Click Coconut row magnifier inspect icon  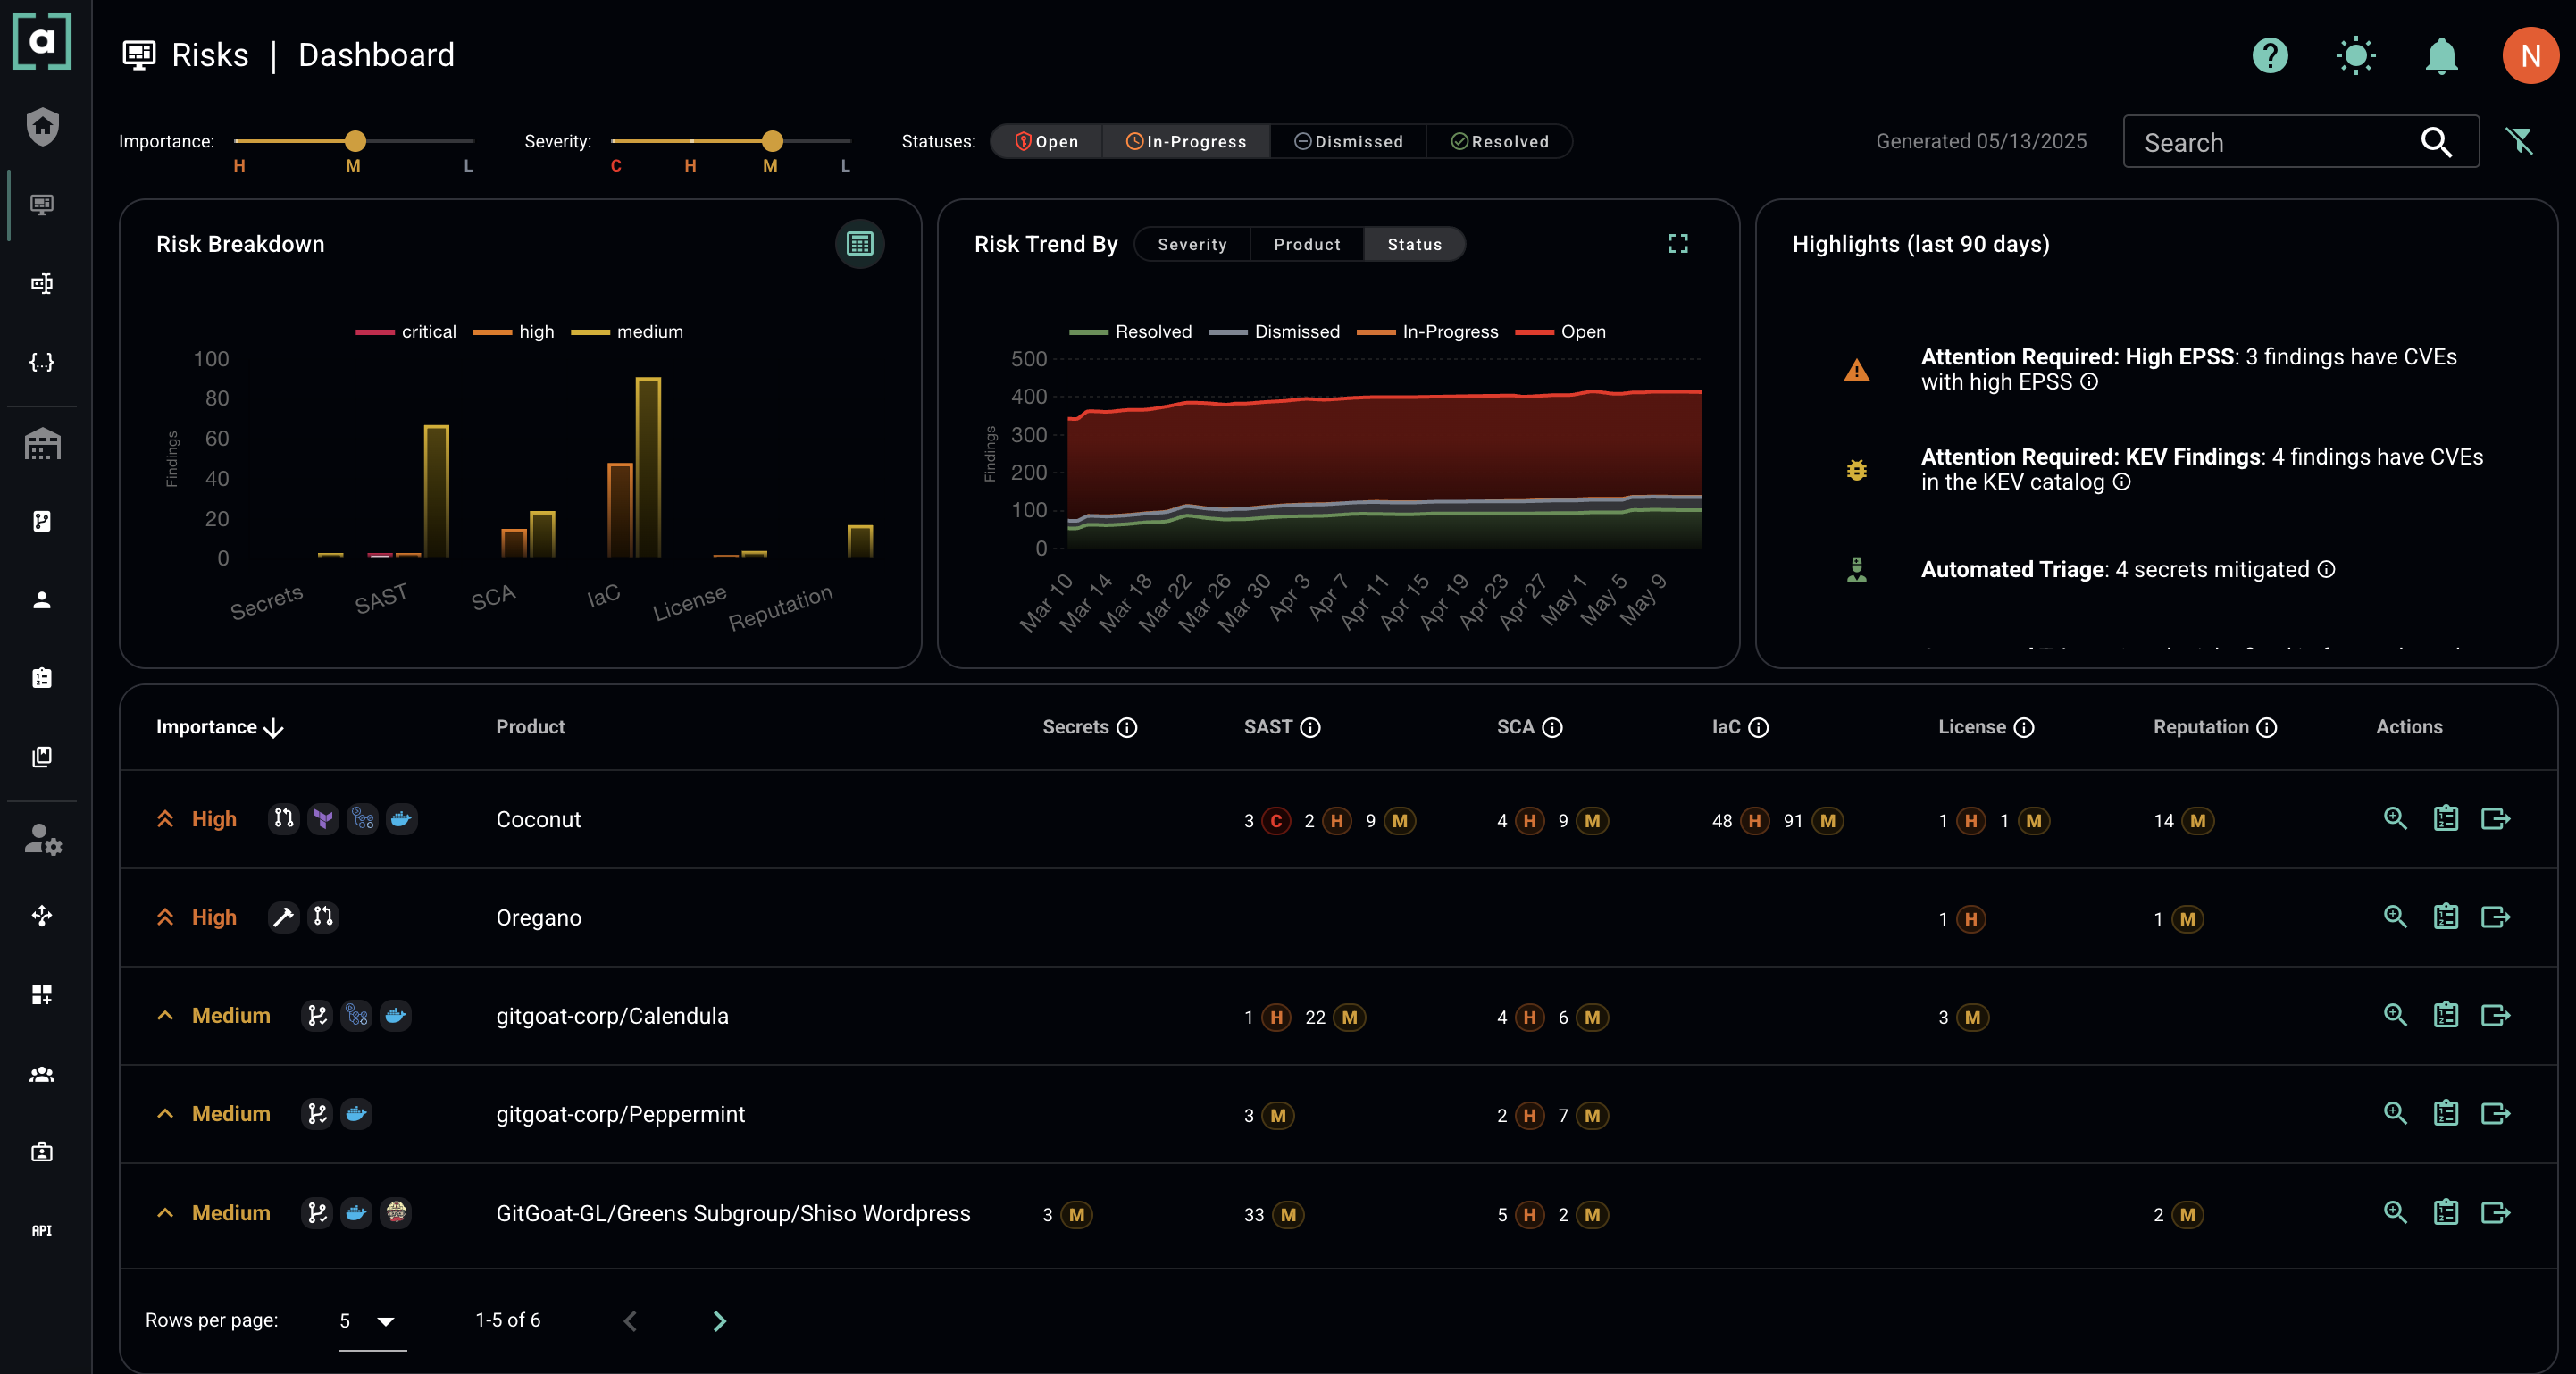[x=2394, y=819]
